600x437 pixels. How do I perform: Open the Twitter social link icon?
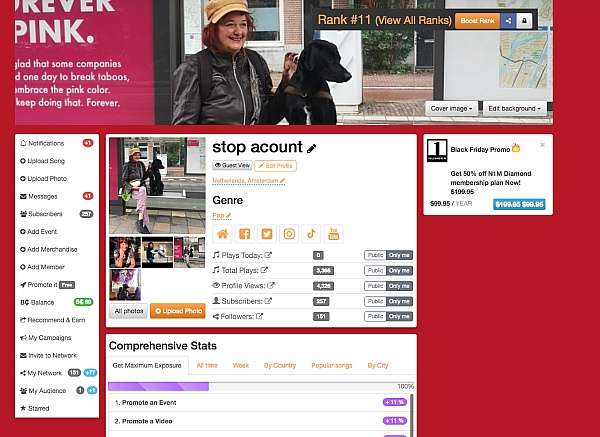pos(267,234)
